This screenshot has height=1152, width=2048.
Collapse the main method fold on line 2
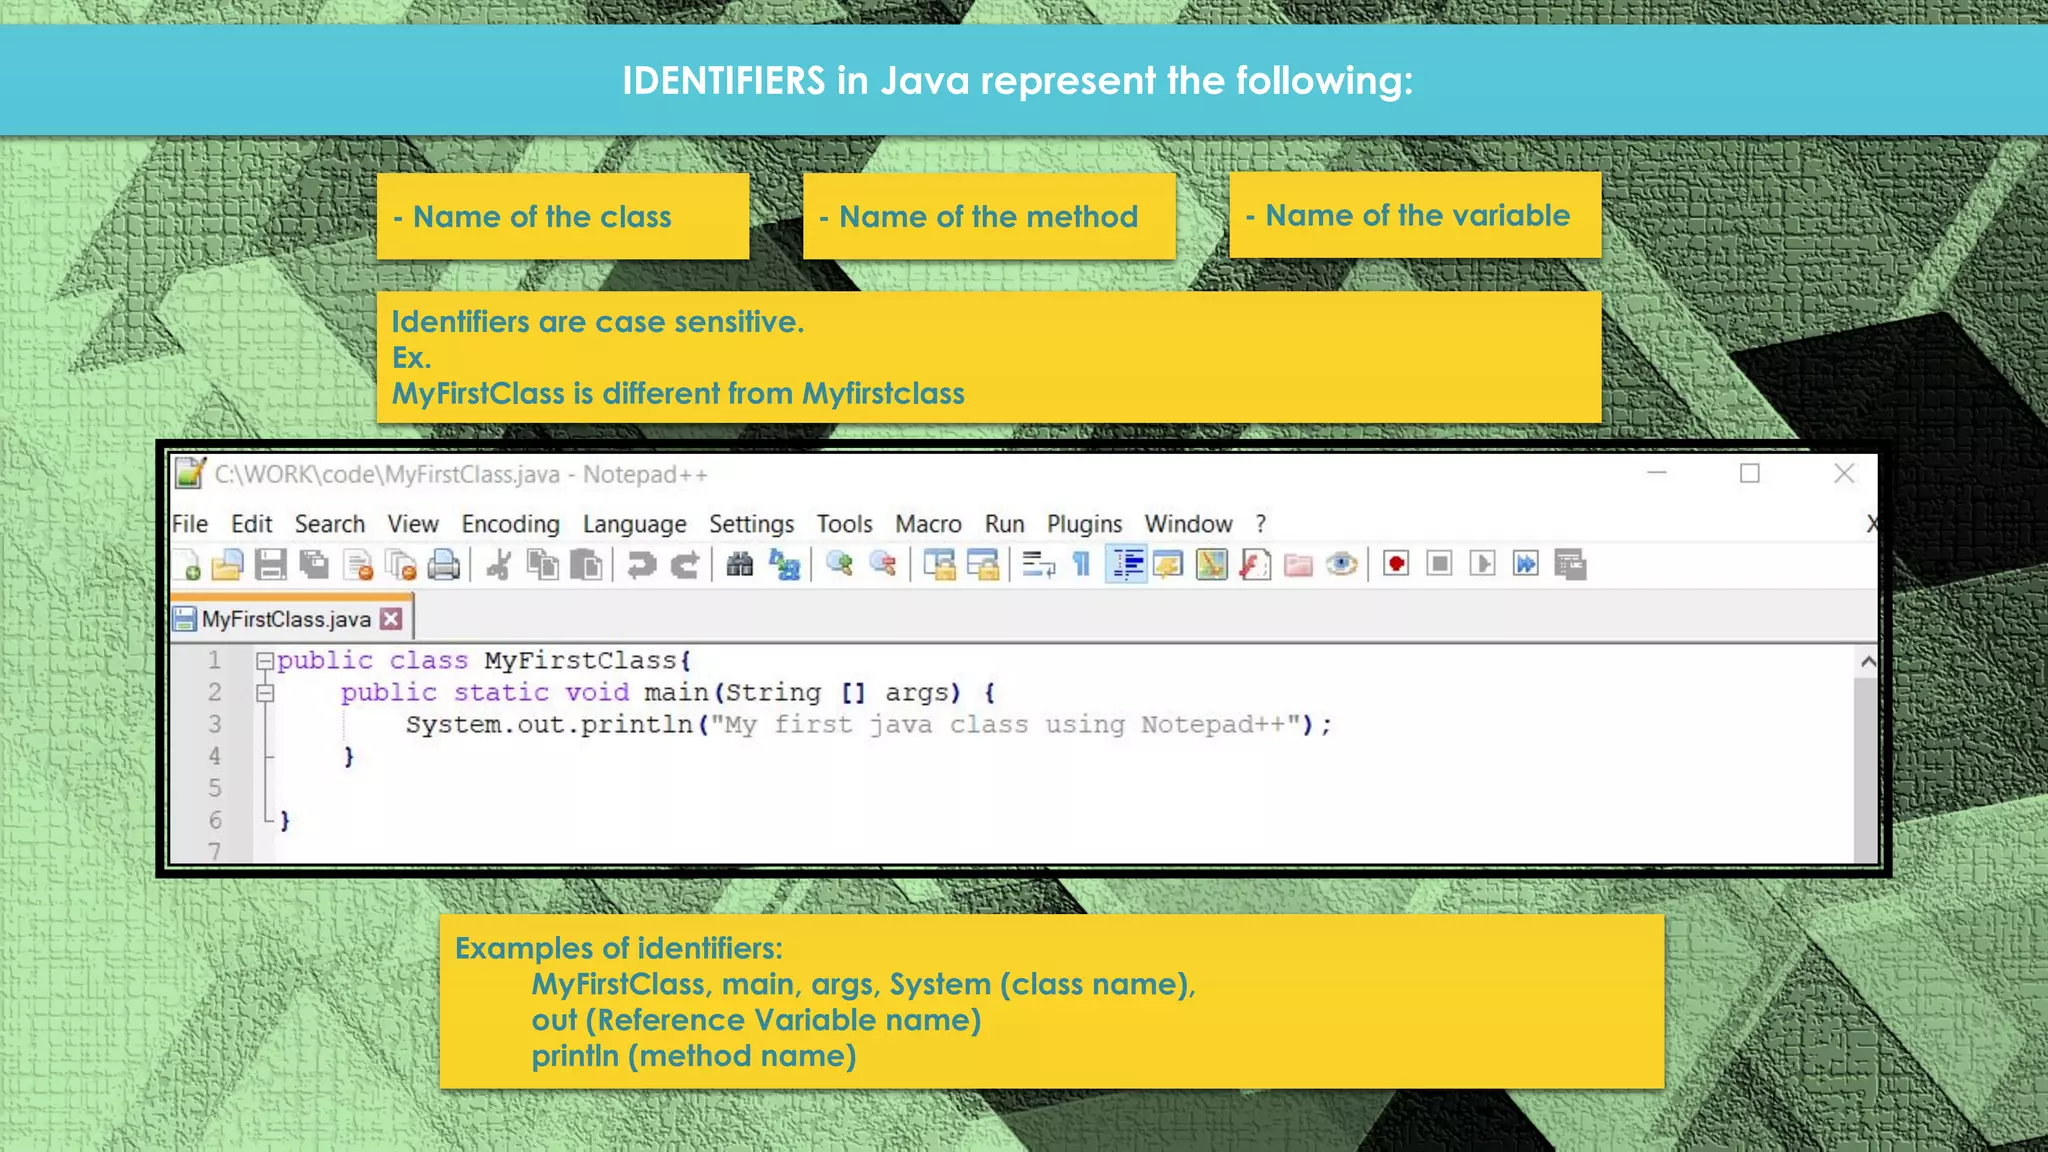click(265, 693)
